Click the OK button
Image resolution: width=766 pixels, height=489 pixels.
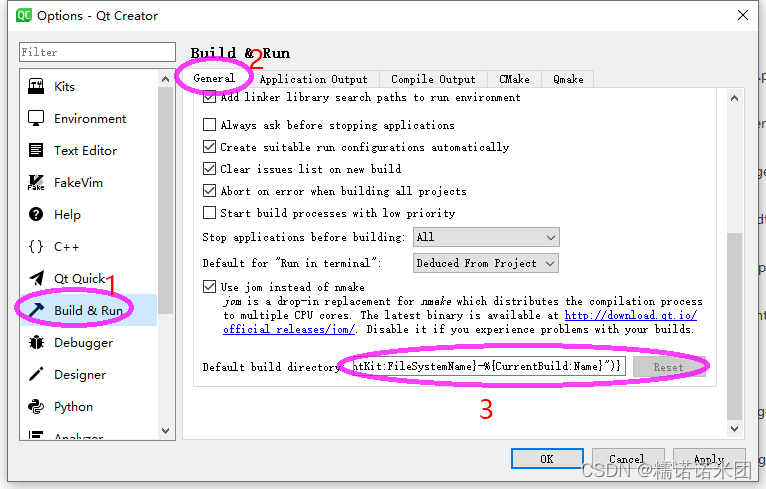[x=547, y=459]
